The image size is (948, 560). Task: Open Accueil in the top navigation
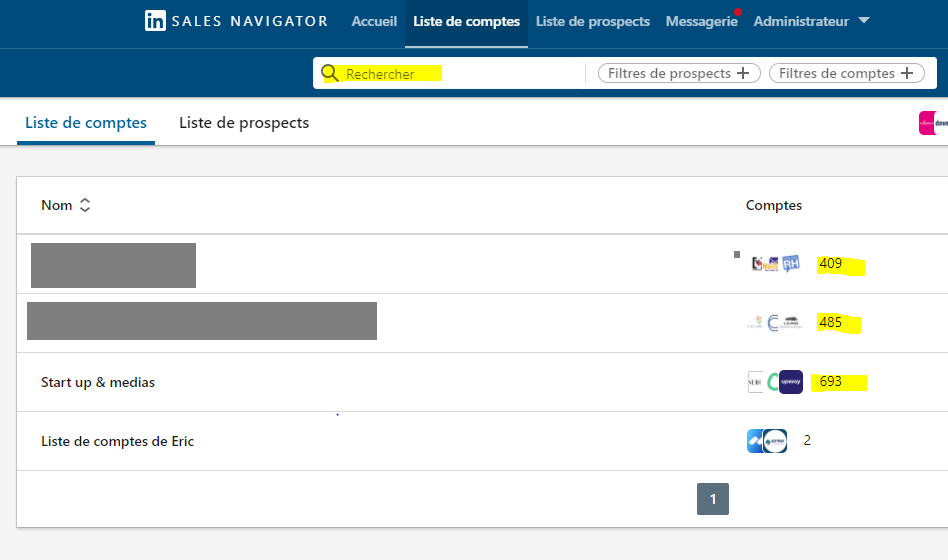point(374,21)
